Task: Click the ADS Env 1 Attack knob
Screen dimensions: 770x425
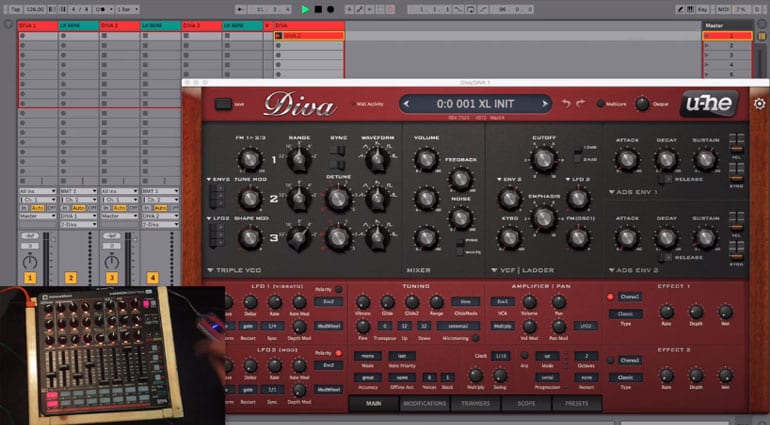Action: [x=627, y=160]
